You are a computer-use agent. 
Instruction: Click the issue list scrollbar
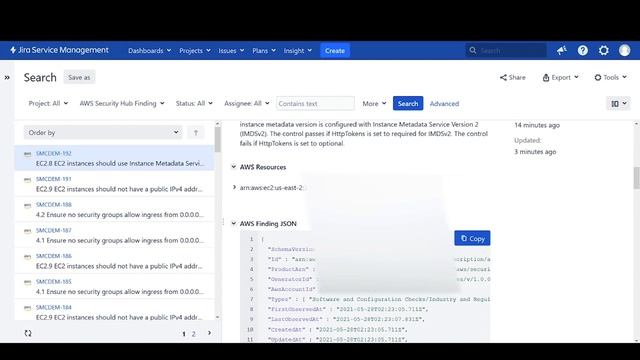tap(218, 139)
